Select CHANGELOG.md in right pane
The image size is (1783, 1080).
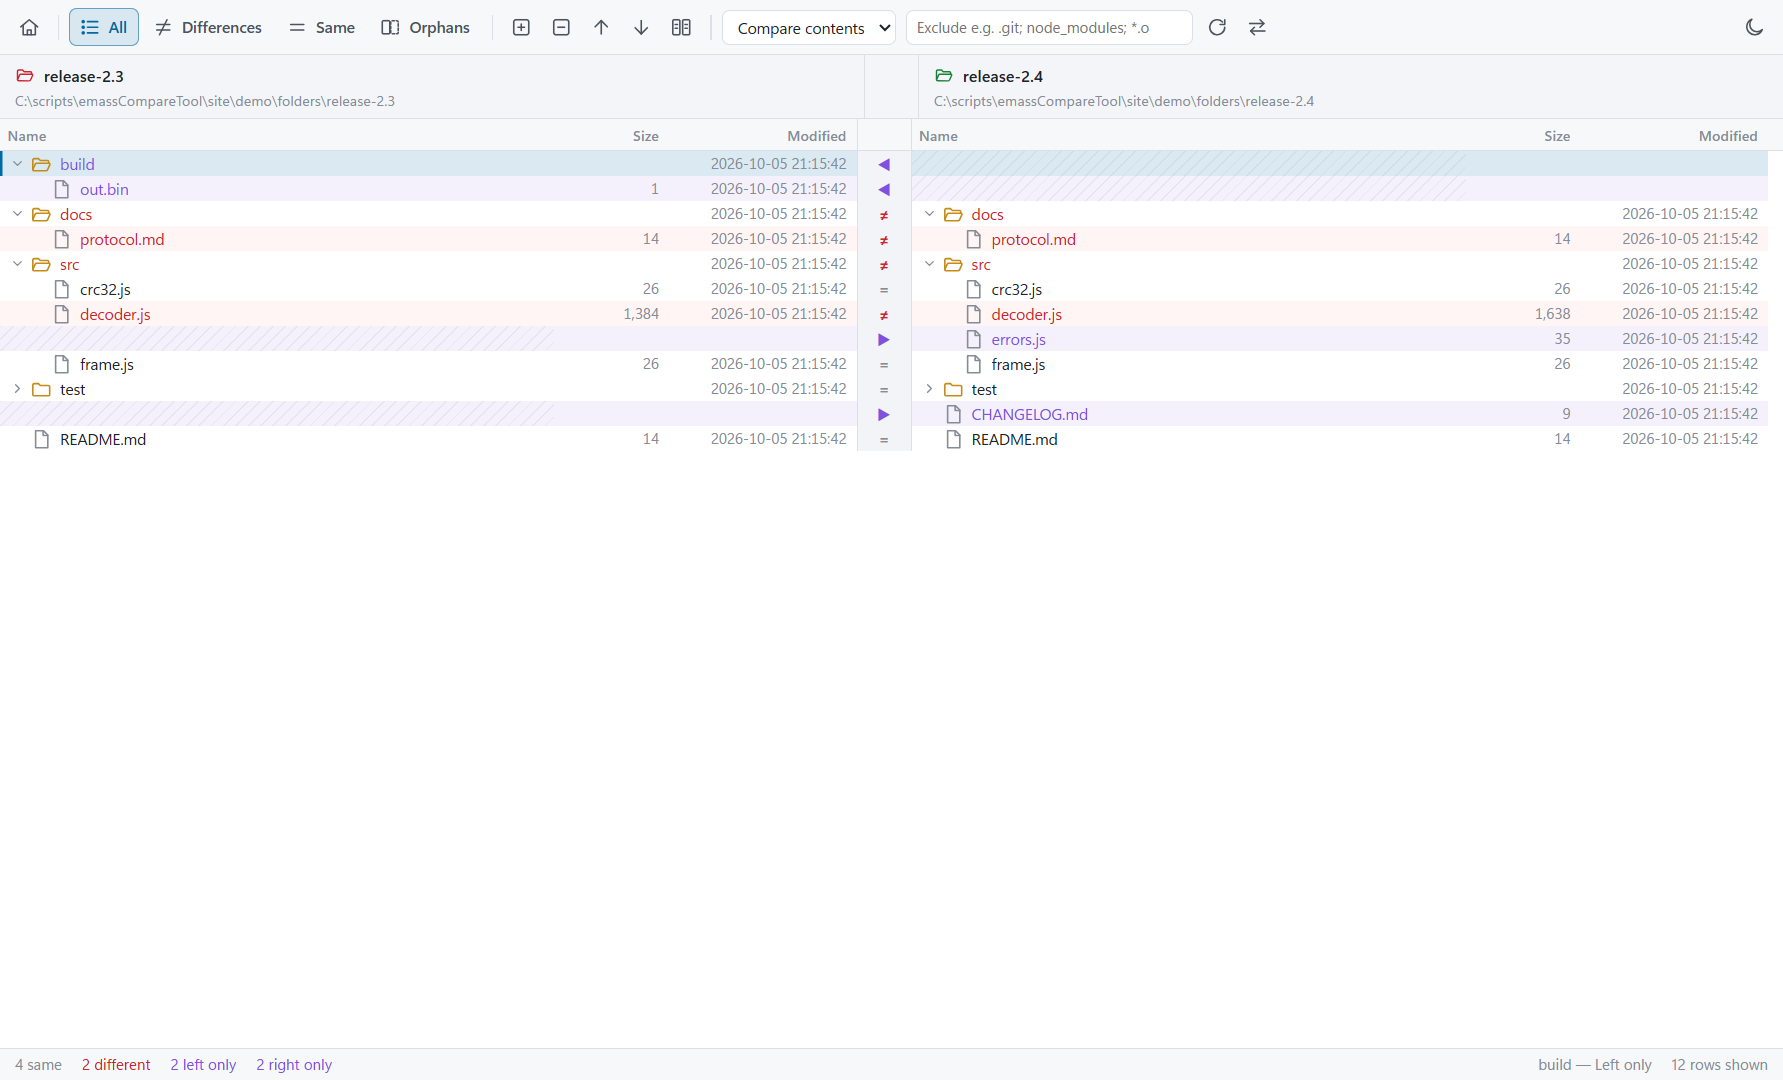(x=1029, y=414)
